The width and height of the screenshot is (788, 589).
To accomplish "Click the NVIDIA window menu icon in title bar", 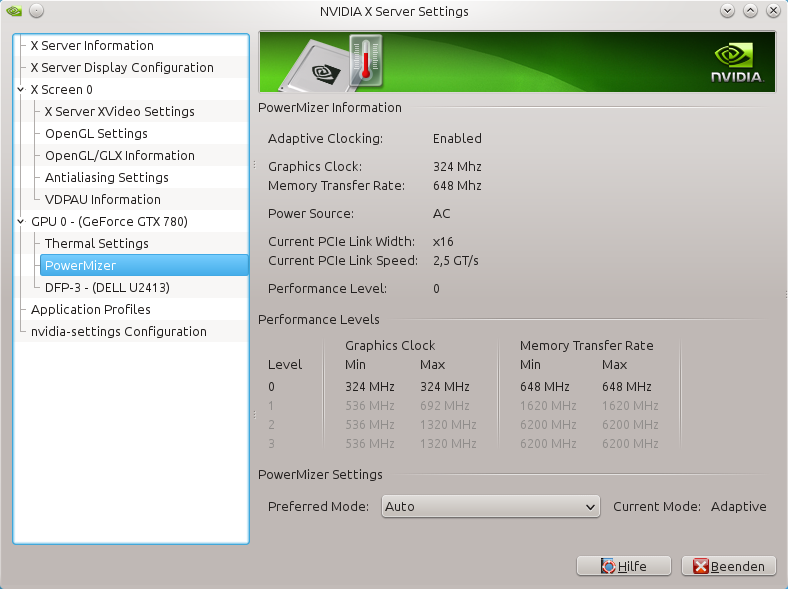I will (14, 11).
